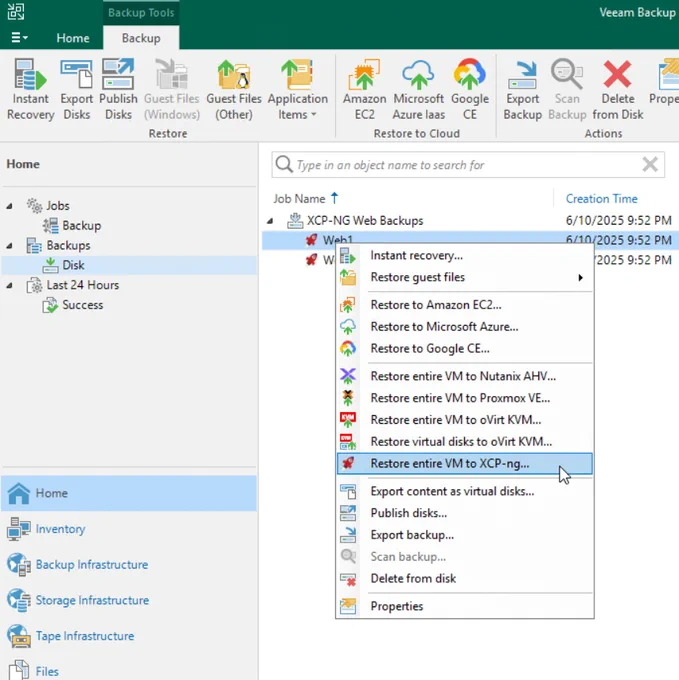Screen dimensions: 679x680
Task: Collapse the Backups tree node
Action: pos(9,246)
